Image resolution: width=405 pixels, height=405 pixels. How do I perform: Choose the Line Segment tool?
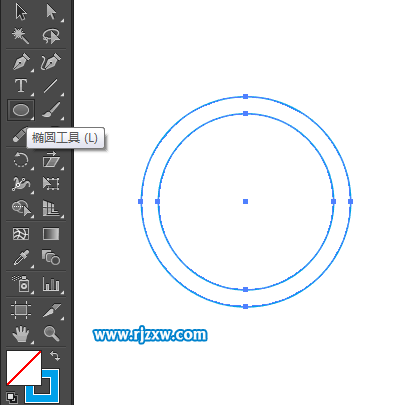[x=51, y=86]
